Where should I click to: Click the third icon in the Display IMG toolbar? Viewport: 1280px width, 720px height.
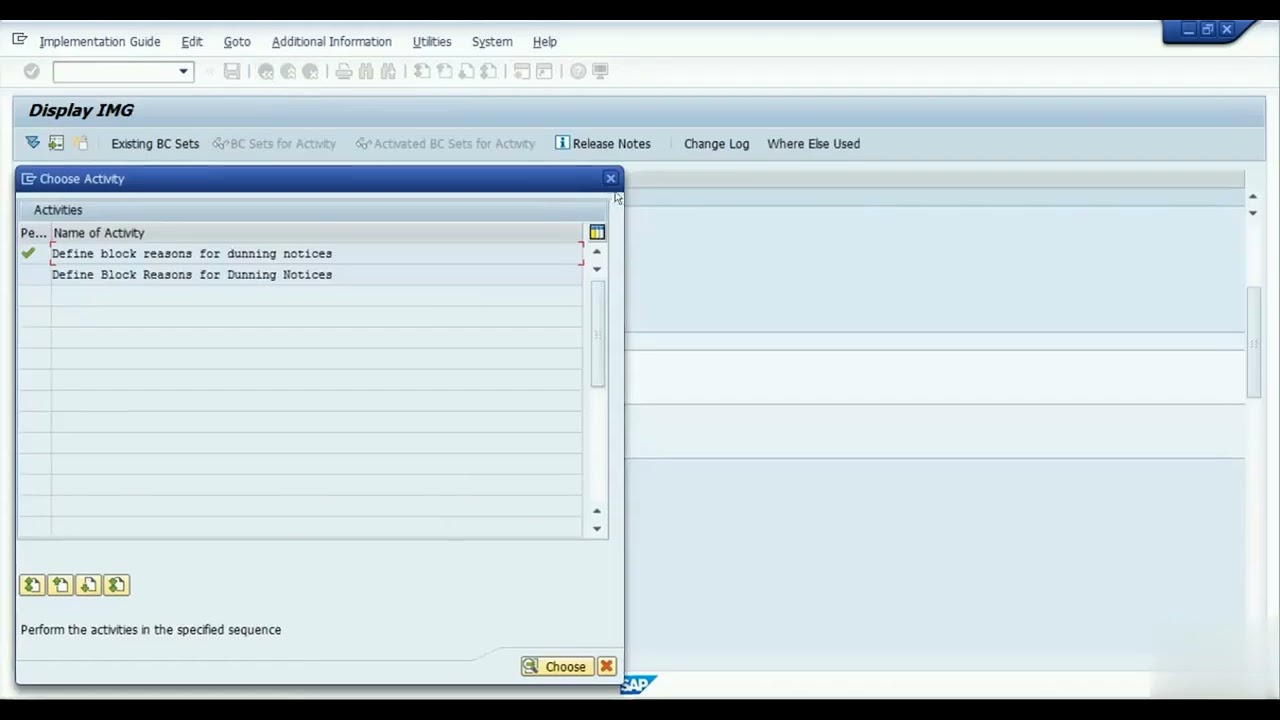(x=81, y=143)
